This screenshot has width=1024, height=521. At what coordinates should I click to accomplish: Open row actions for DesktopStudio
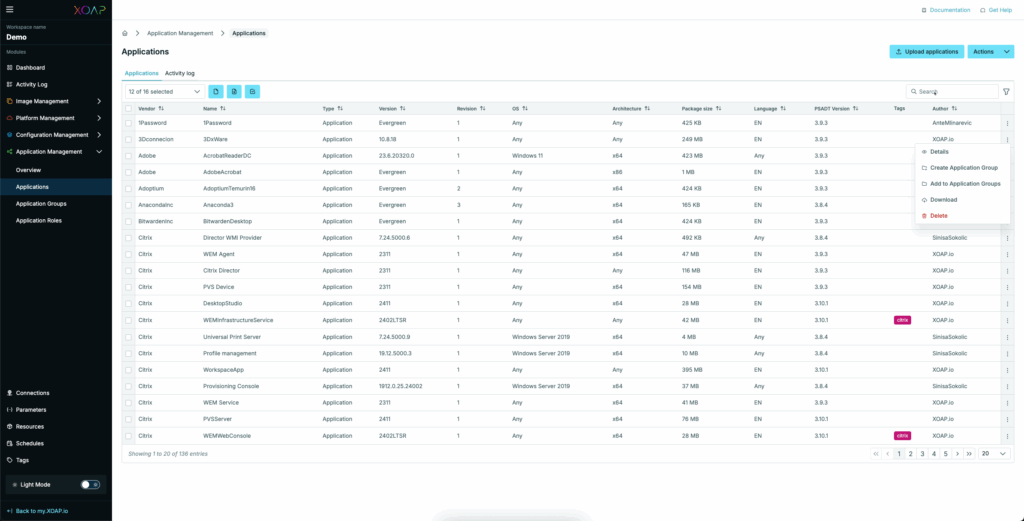coord(1007,304)
